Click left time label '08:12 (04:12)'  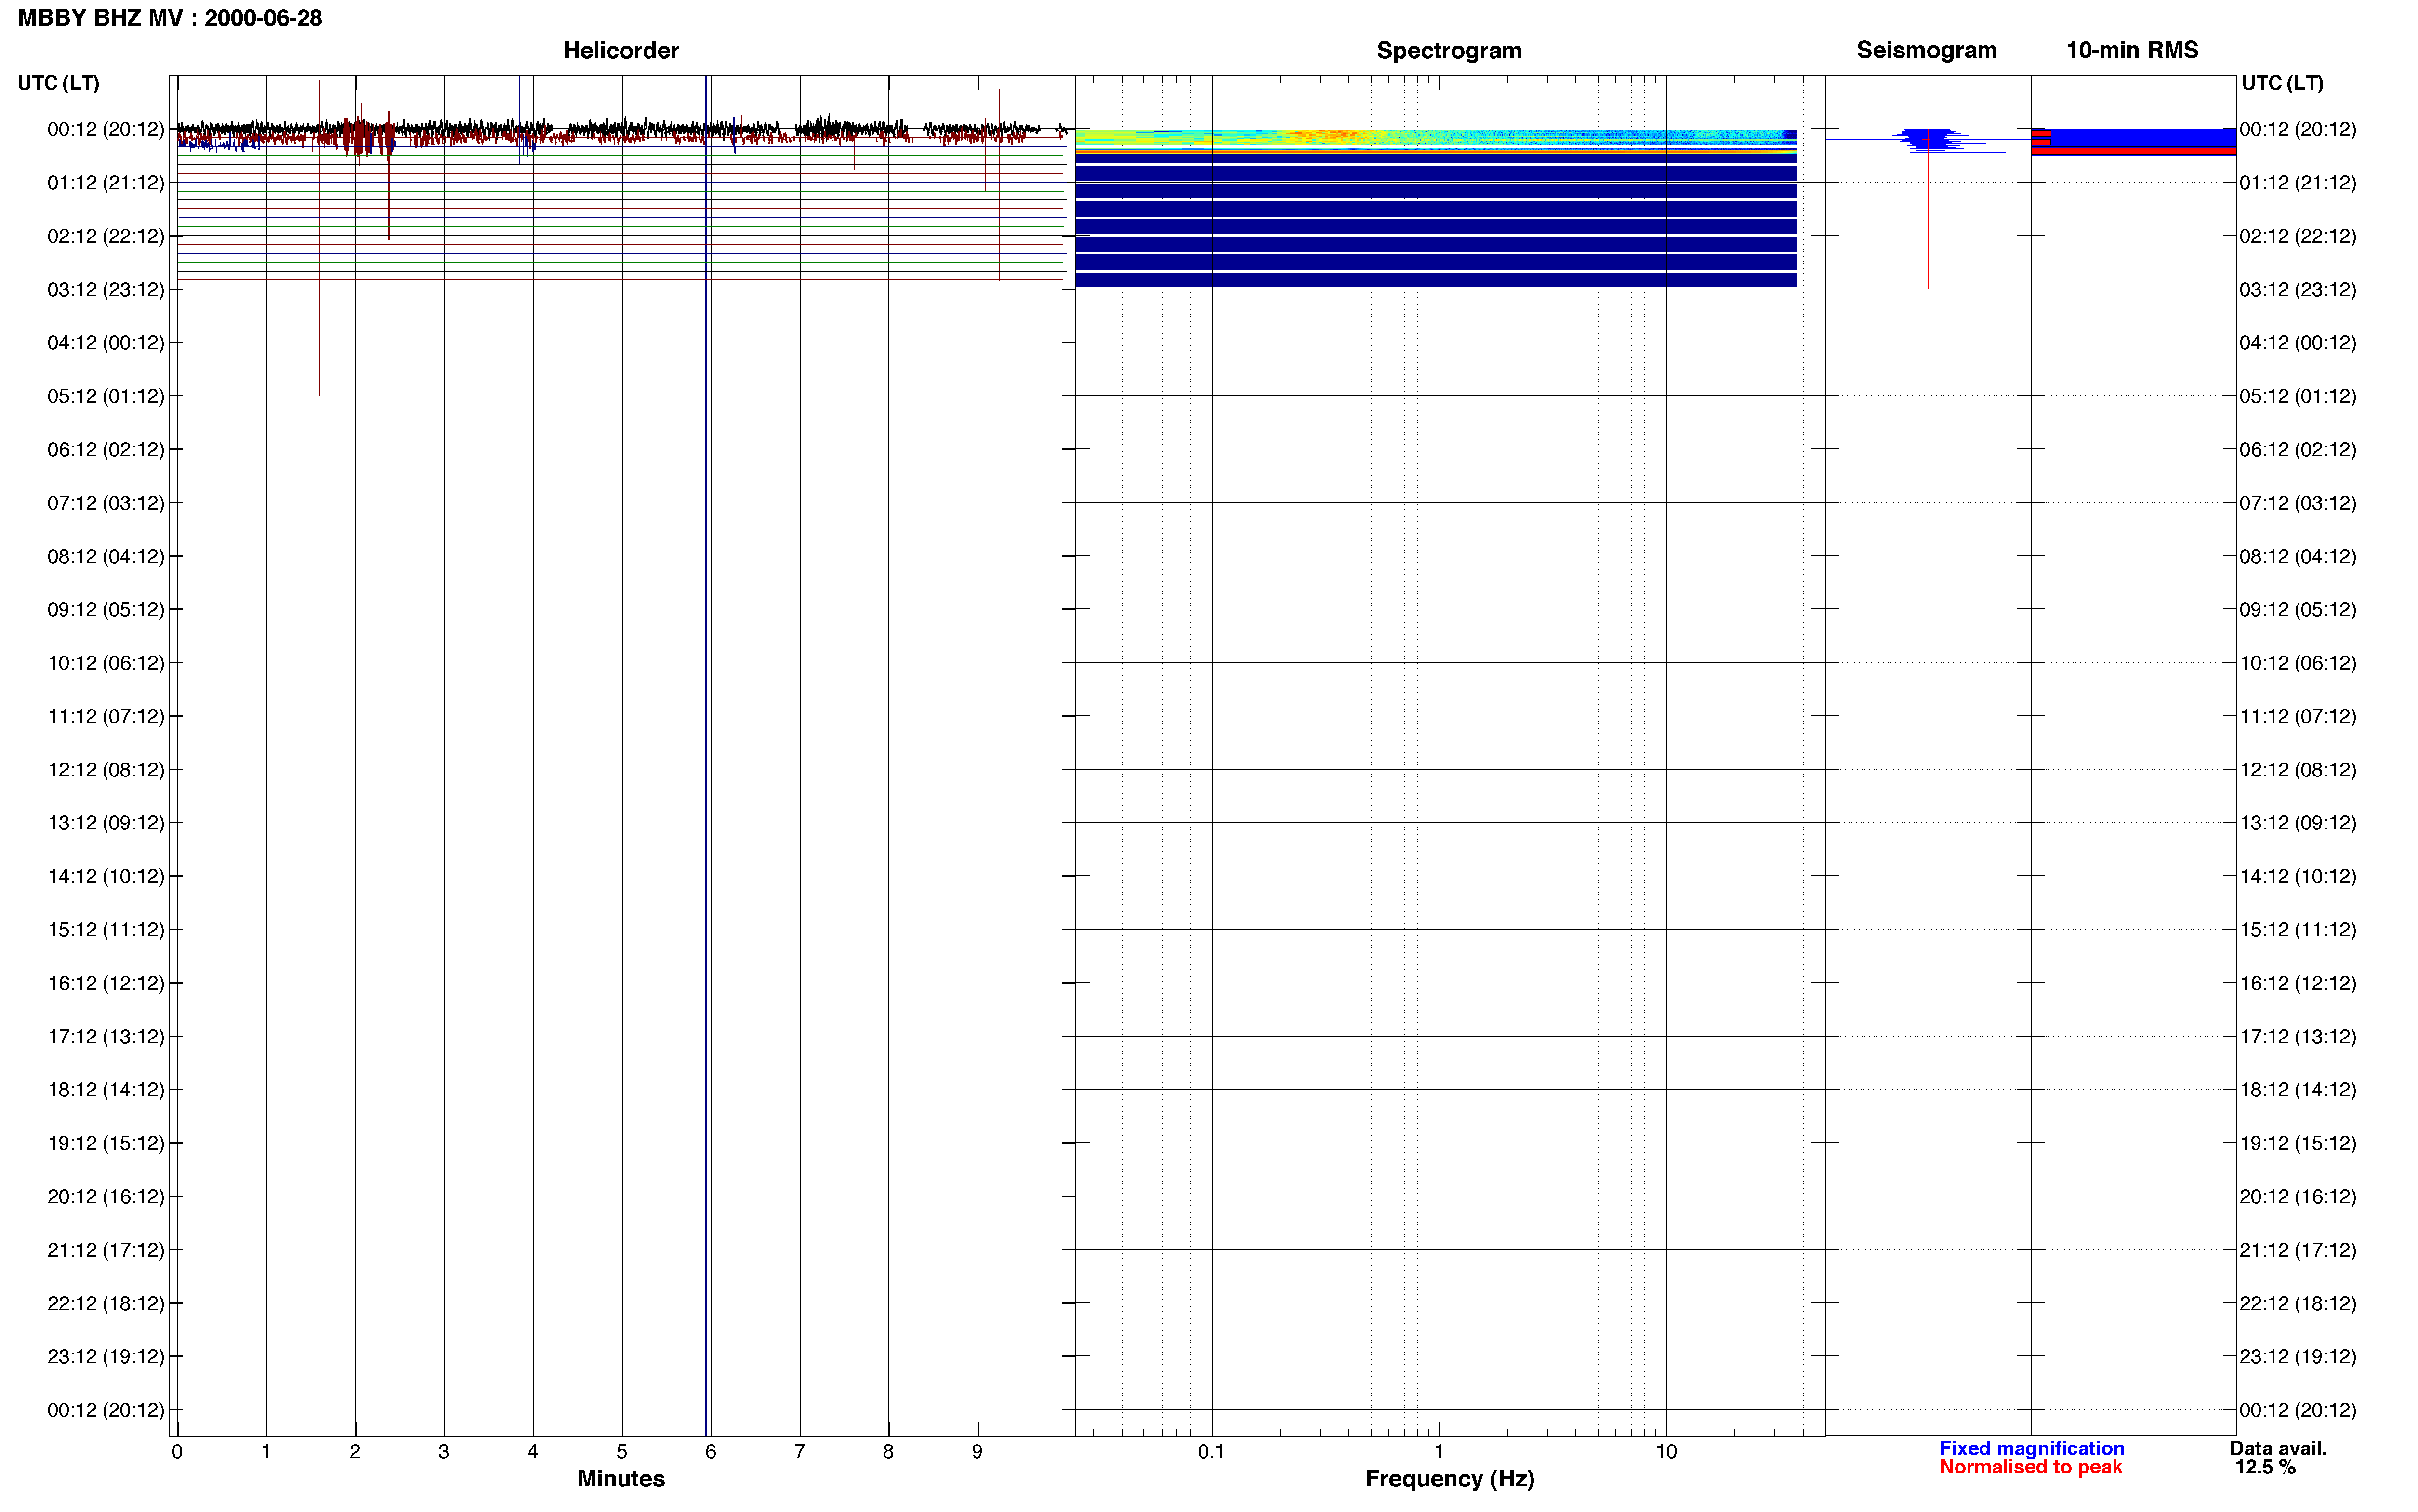click(105, 556)
